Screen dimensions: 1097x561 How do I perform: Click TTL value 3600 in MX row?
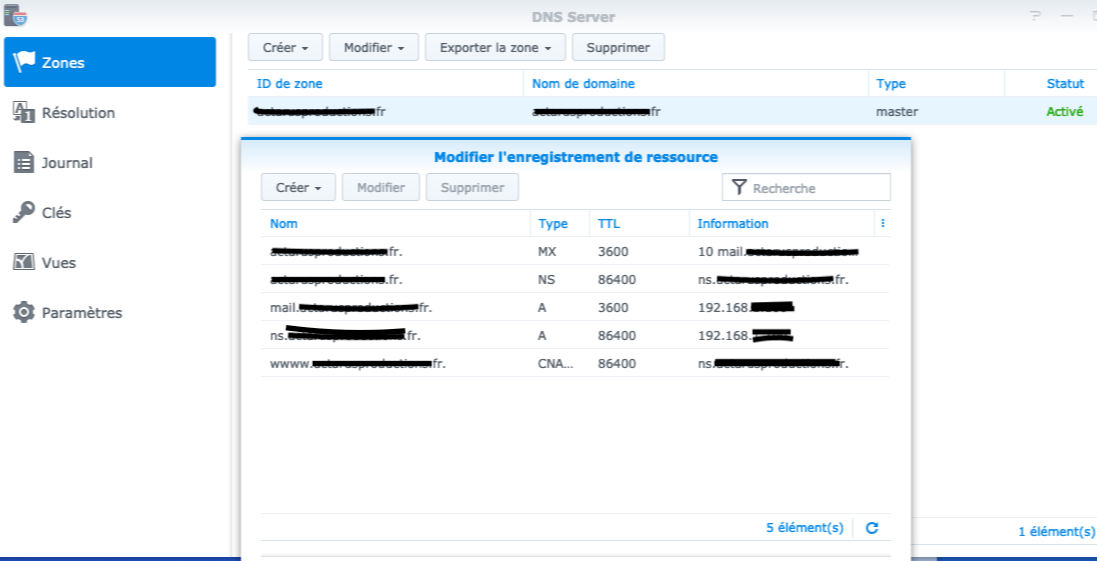[x=614, y=251]
